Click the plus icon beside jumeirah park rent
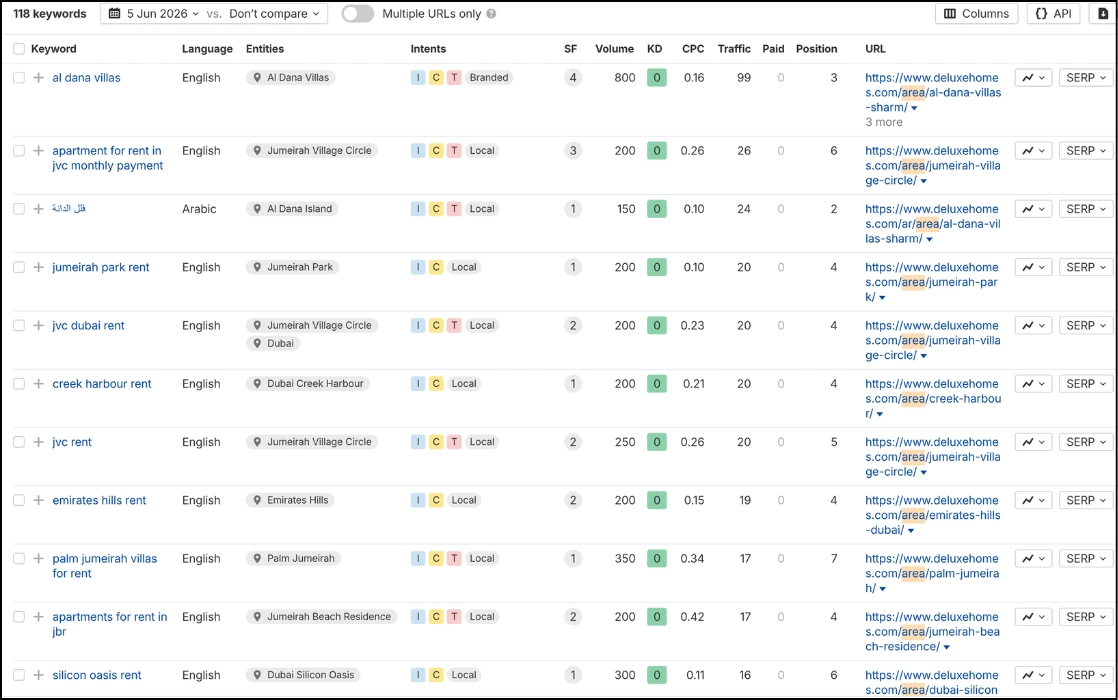This screenshot has width=1118, height=700. click(39, 267)
